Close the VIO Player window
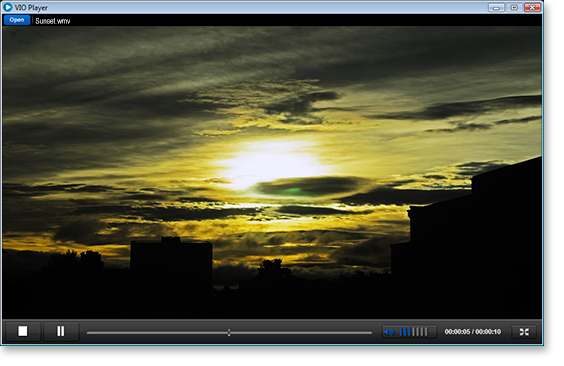 point(533,7)
